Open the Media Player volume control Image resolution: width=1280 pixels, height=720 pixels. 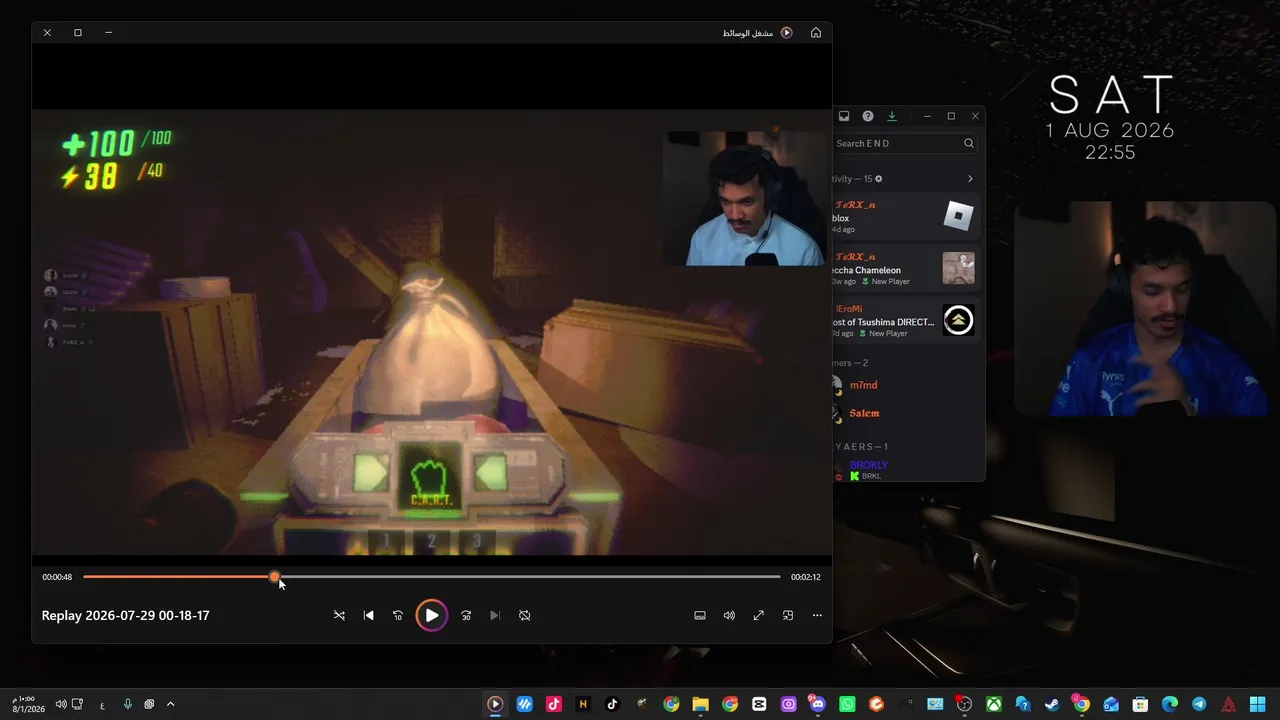click(729, 615)
